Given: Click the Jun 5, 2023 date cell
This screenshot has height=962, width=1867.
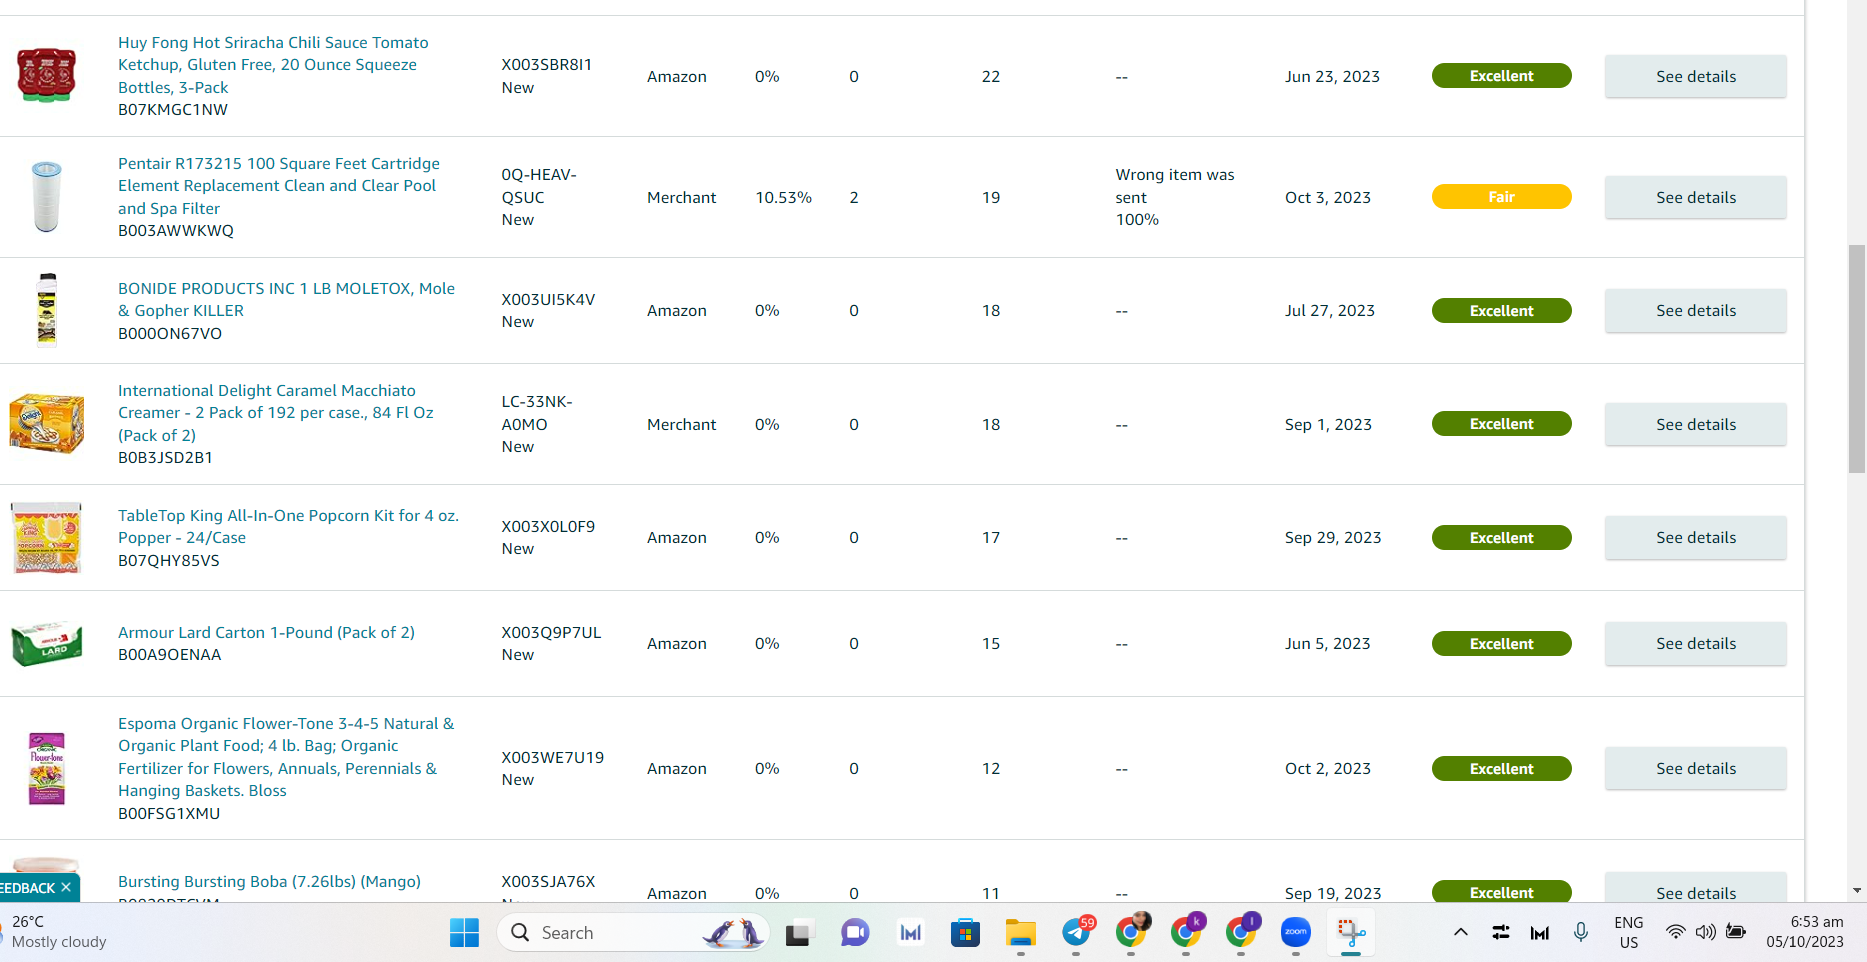Looking at the screenshot, I should tap(1328, 643).
